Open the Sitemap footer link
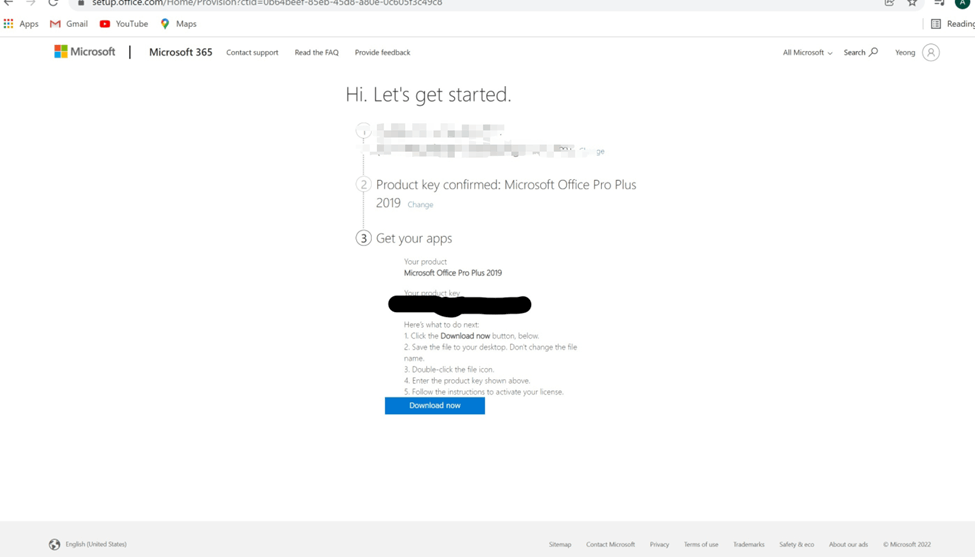 [560, 545]
